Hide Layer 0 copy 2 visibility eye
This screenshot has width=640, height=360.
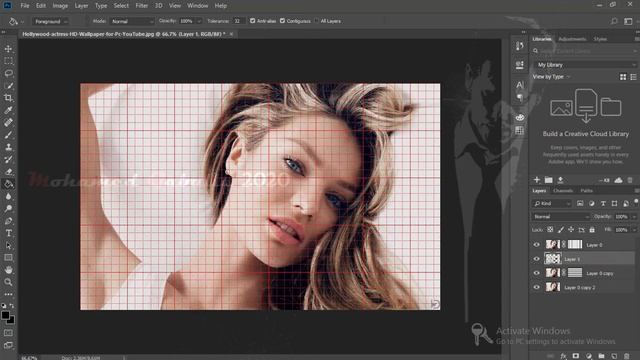click(x=536, y=287)
